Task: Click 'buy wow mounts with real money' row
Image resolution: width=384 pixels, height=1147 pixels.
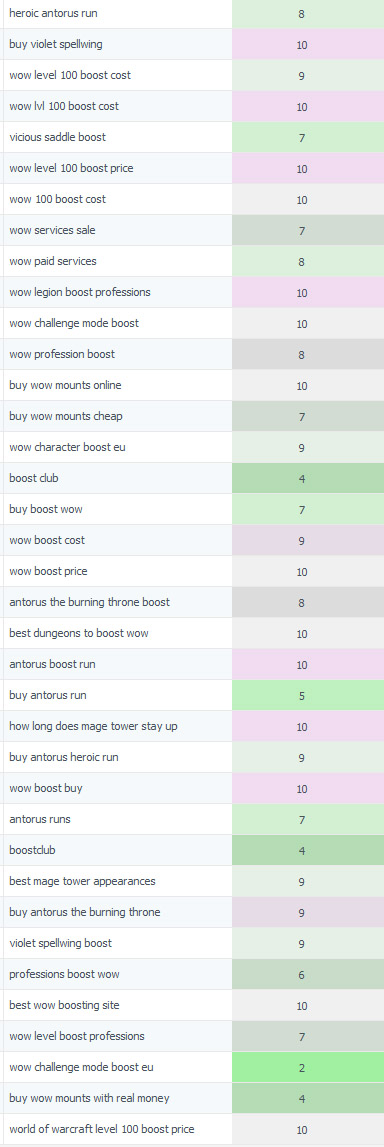Action: coord(193,1098)
